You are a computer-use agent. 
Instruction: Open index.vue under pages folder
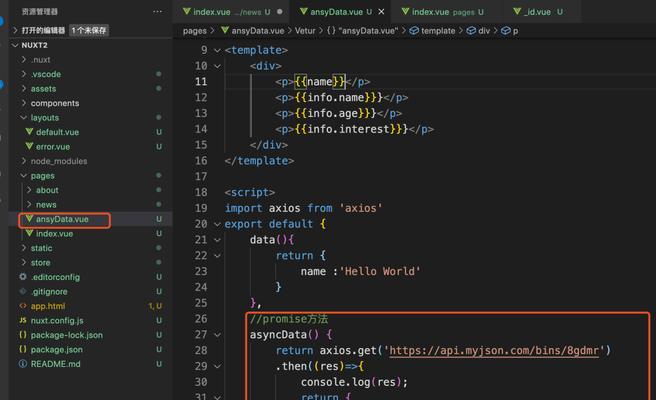(54, 233)
